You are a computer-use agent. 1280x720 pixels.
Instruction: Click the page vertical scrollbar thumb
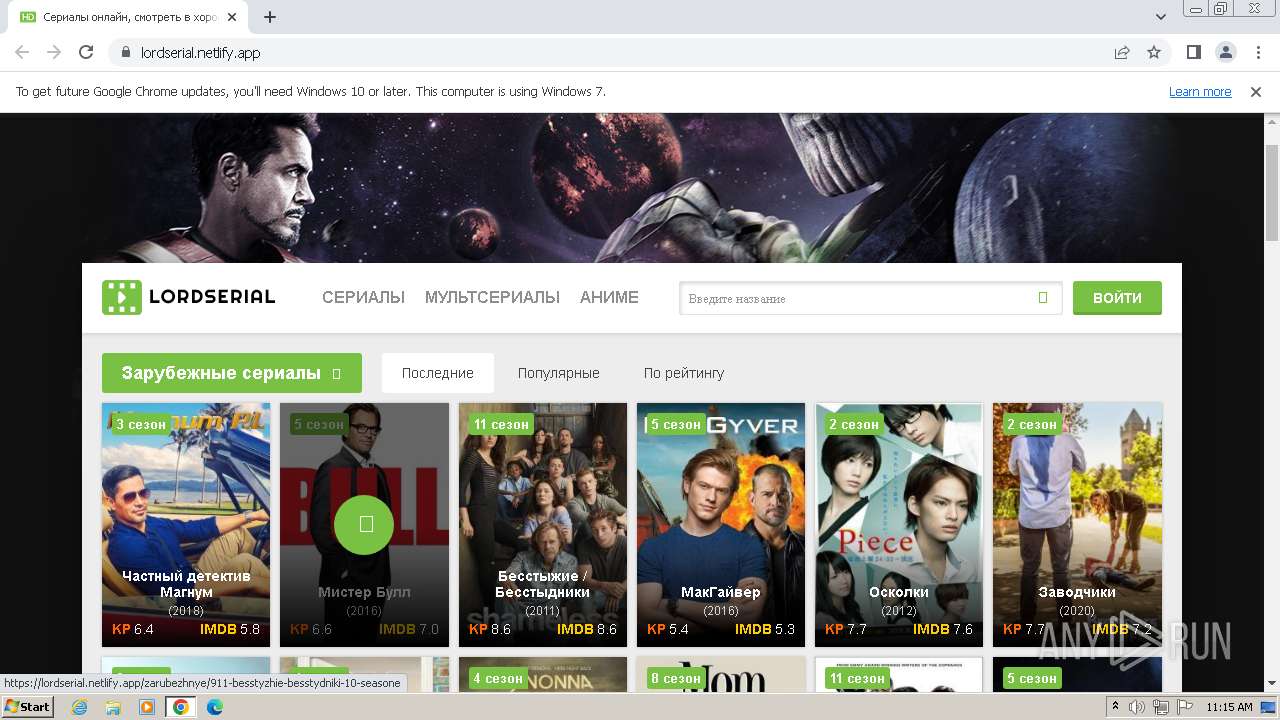pos(1272,193)
